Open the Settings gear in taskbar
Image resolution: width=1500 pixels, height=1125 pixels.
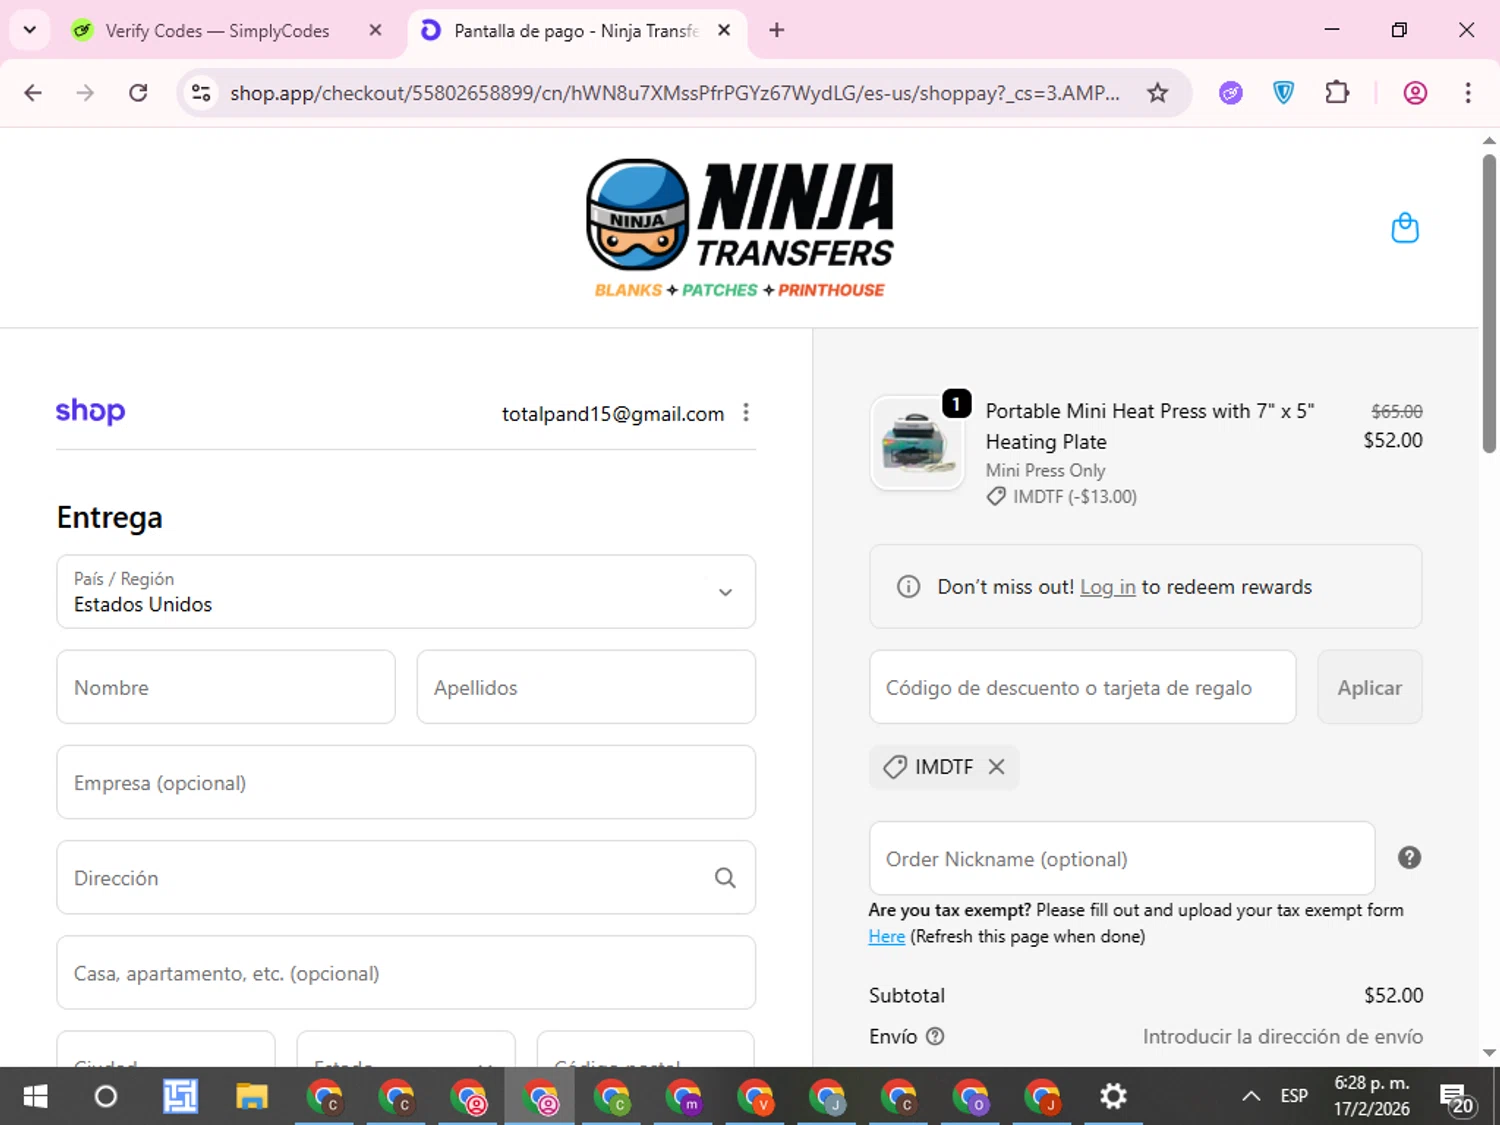[x=1113, y=1096]
